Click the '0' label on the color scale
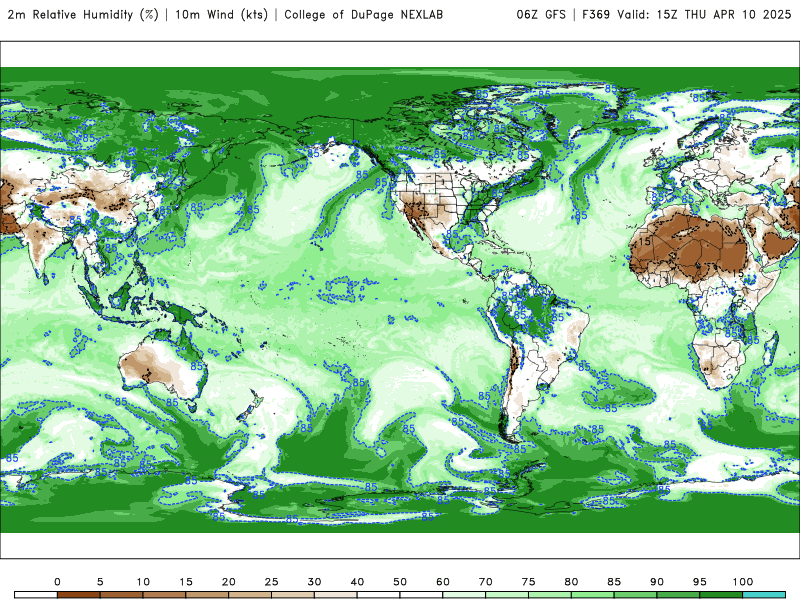The width and height of the screenshot is (800, 600). (x=57, y=582)
